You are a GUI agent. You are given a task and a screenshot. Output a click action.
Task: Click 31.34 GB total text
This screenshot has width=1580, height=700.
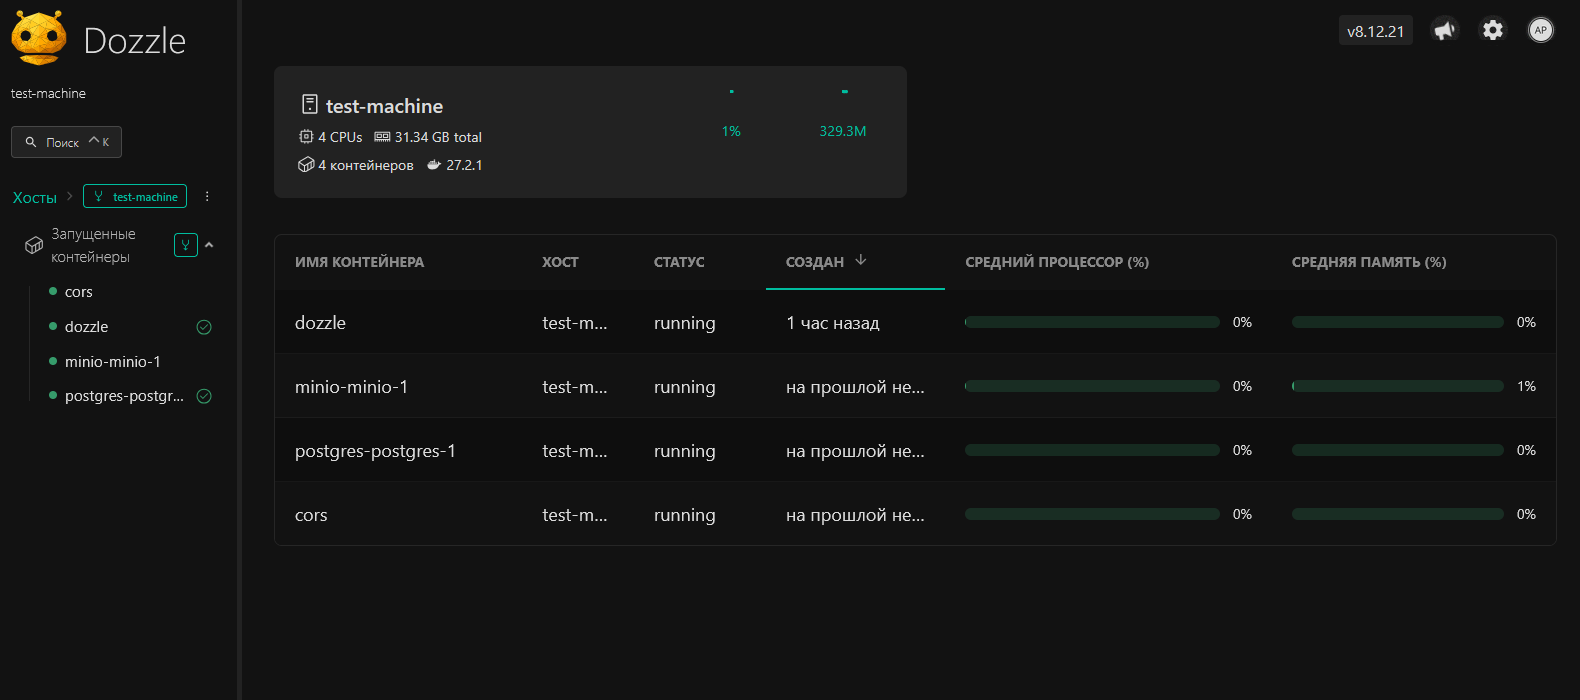(438, 137)
